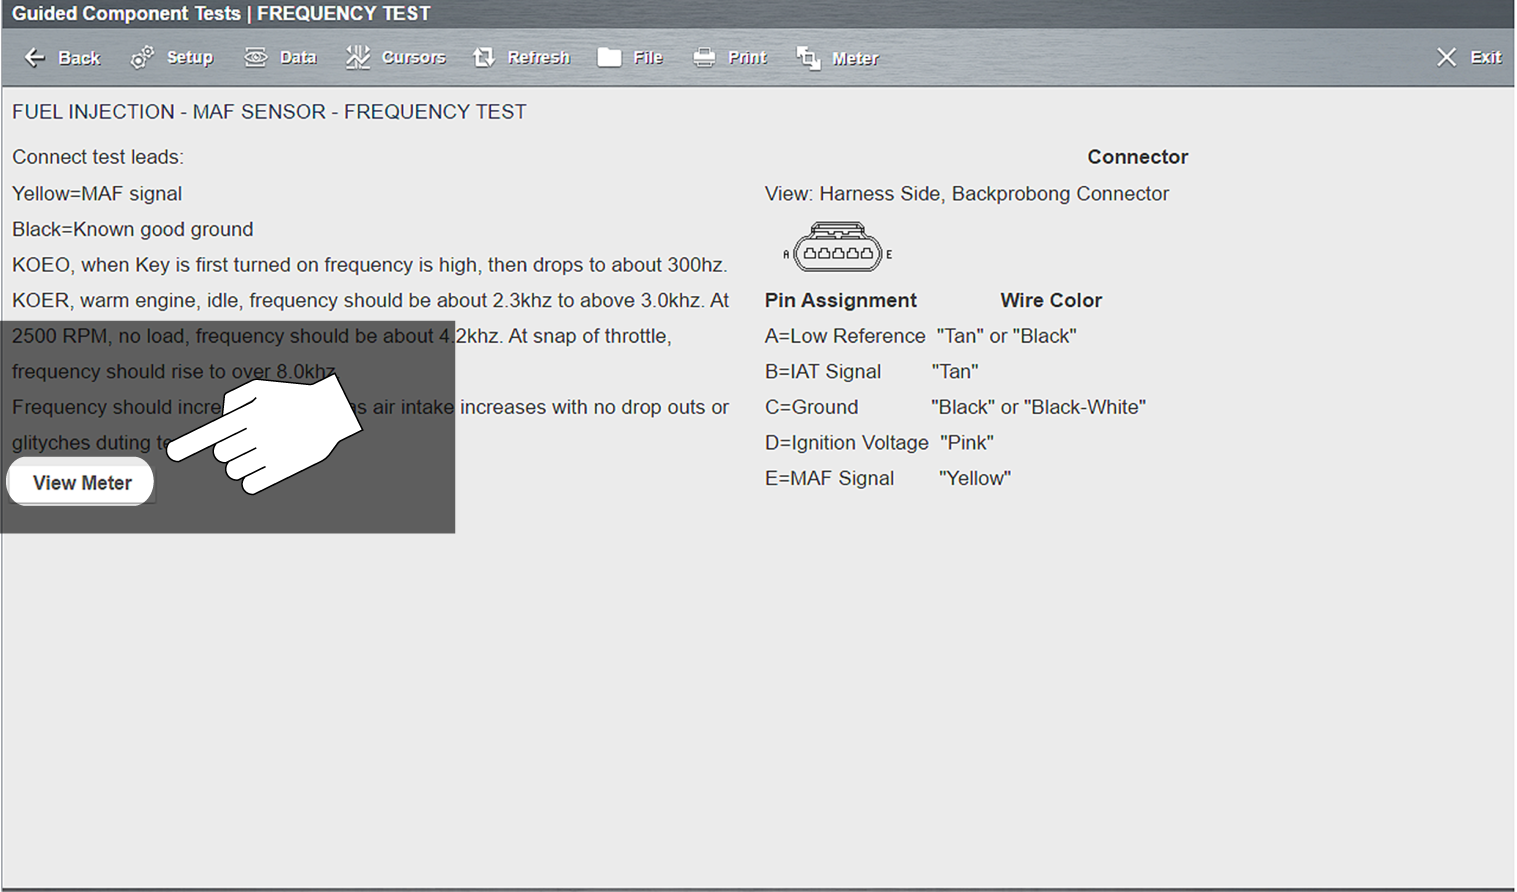
Task: Click the "Pin Assignment" heading
Action: (x=840, y=301)
